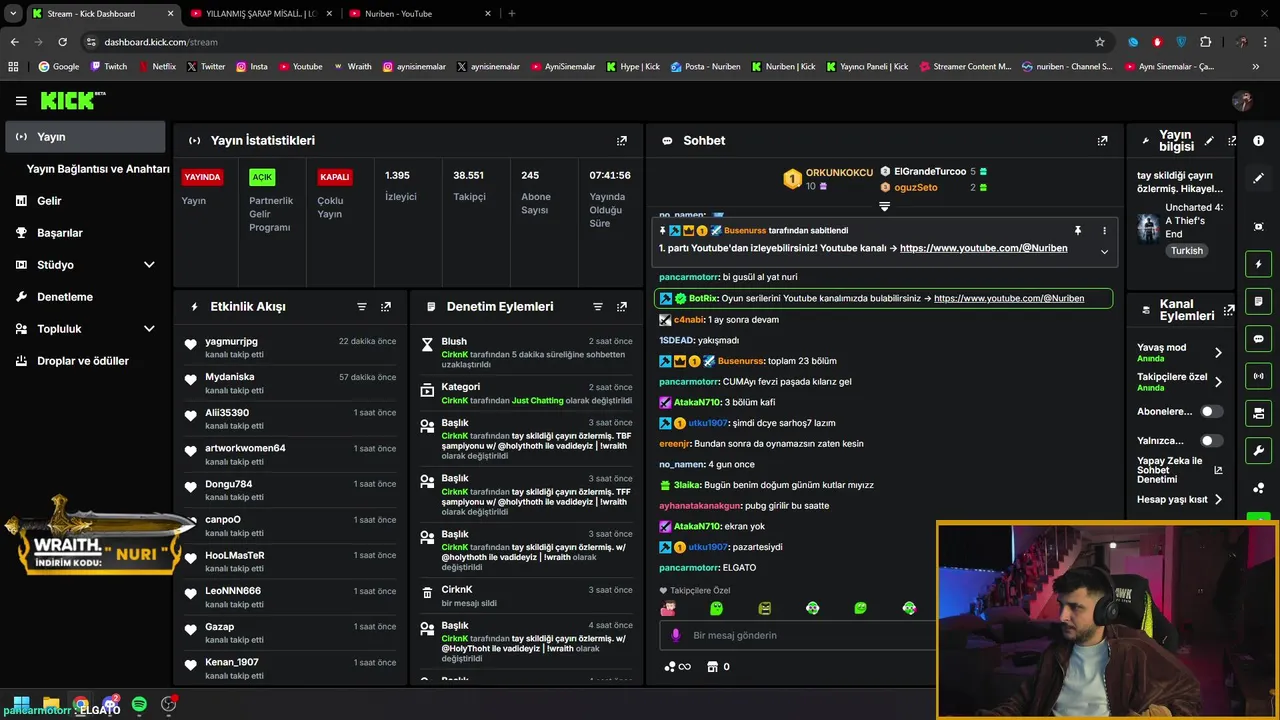Open Spotify from the taskbar
1280x720 pixels.
click(139, 705)
